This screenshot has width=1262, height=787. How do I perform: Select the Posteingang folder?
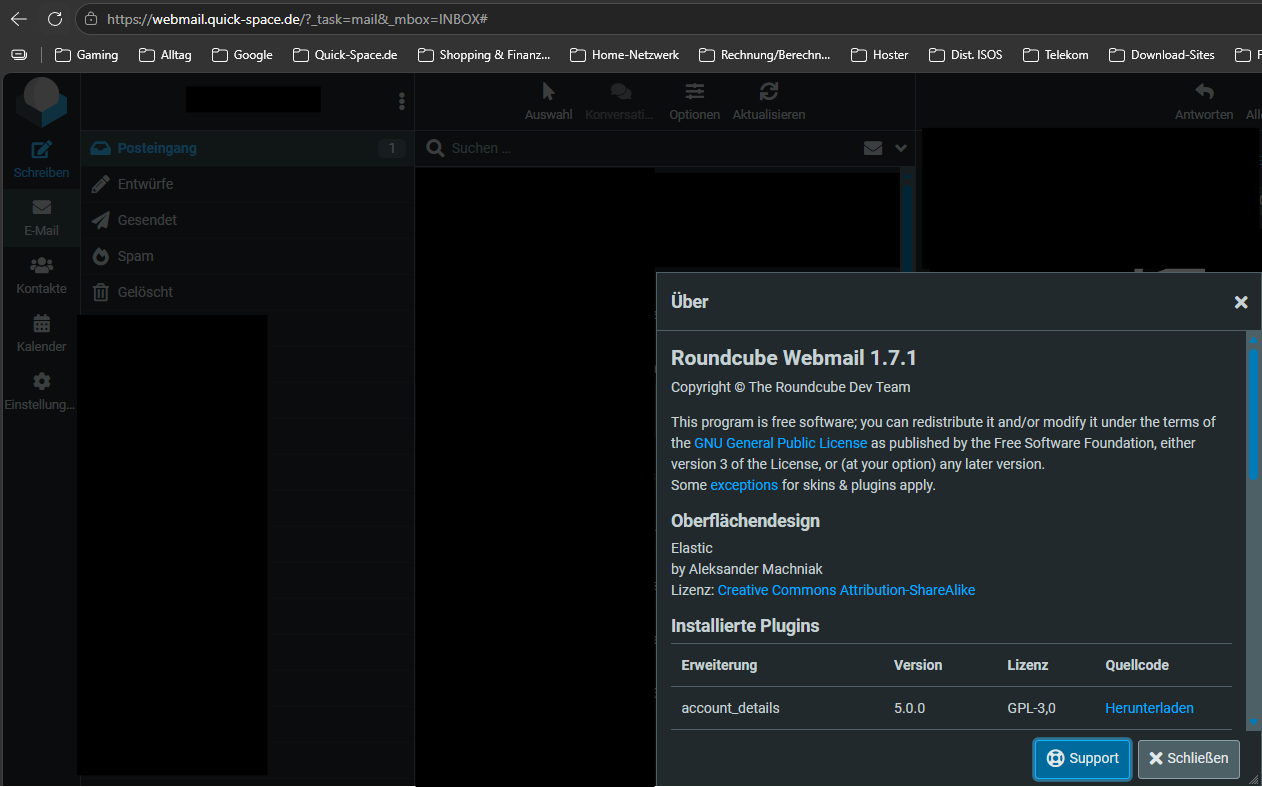click(x=247, y=148)
